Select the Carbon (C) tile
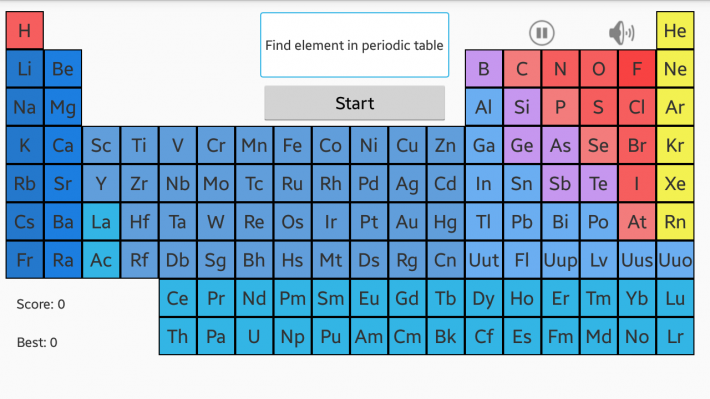The width and height of the screenshot is (710, 399). [522, 69]
